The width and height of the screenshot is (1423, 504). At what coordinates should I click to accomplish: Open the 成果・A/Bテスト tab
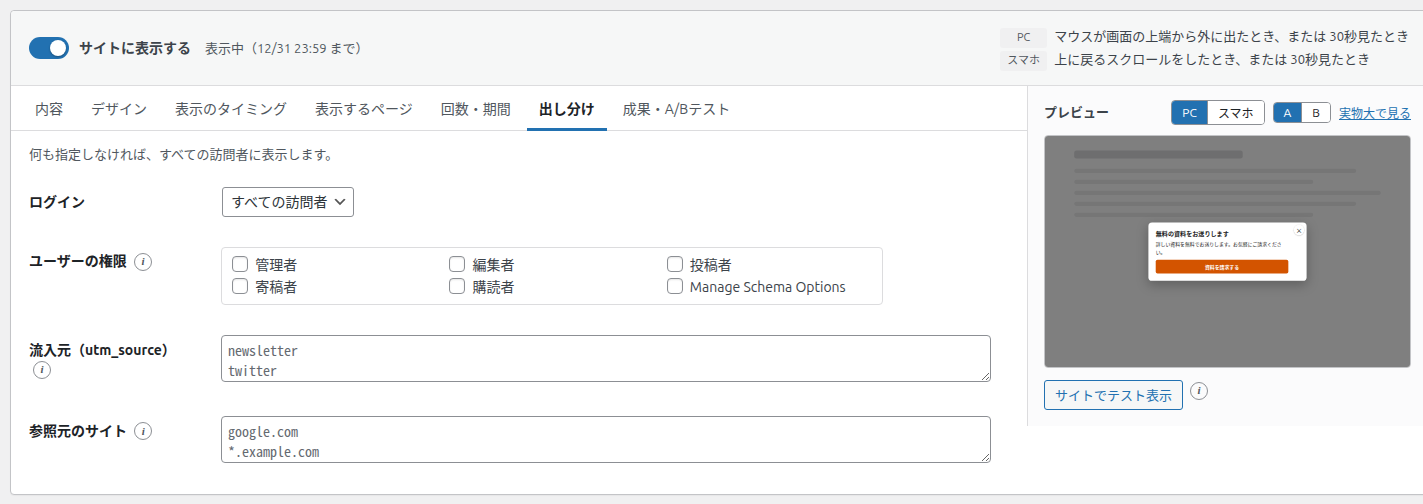click(676, 109)
